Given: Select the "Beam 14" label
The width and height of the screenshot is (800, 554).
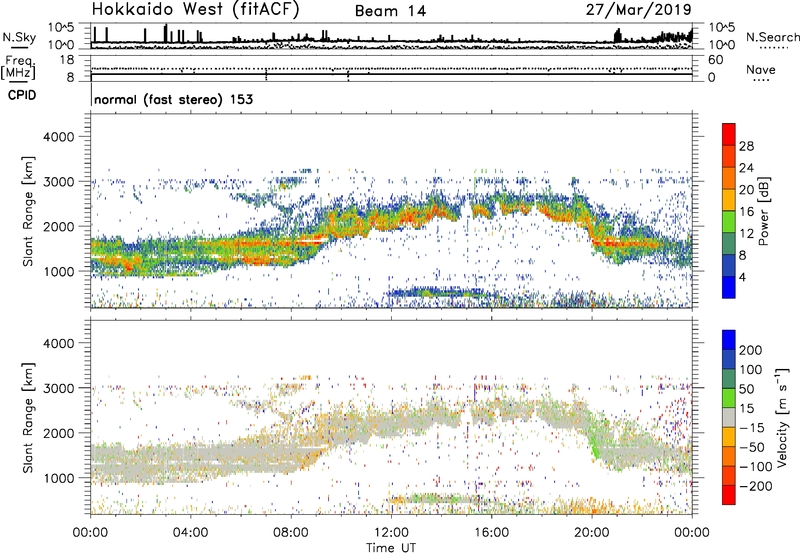Looking at the screenshot, I should 390,11.
